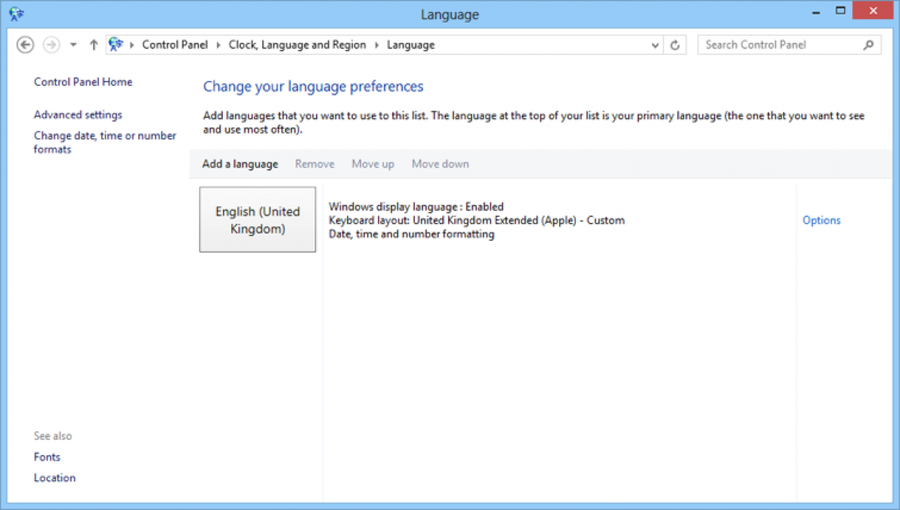Click the search magnifier icon
This screenshot has width=900, height=510.
pyautogui.click(x=868, y=45)
